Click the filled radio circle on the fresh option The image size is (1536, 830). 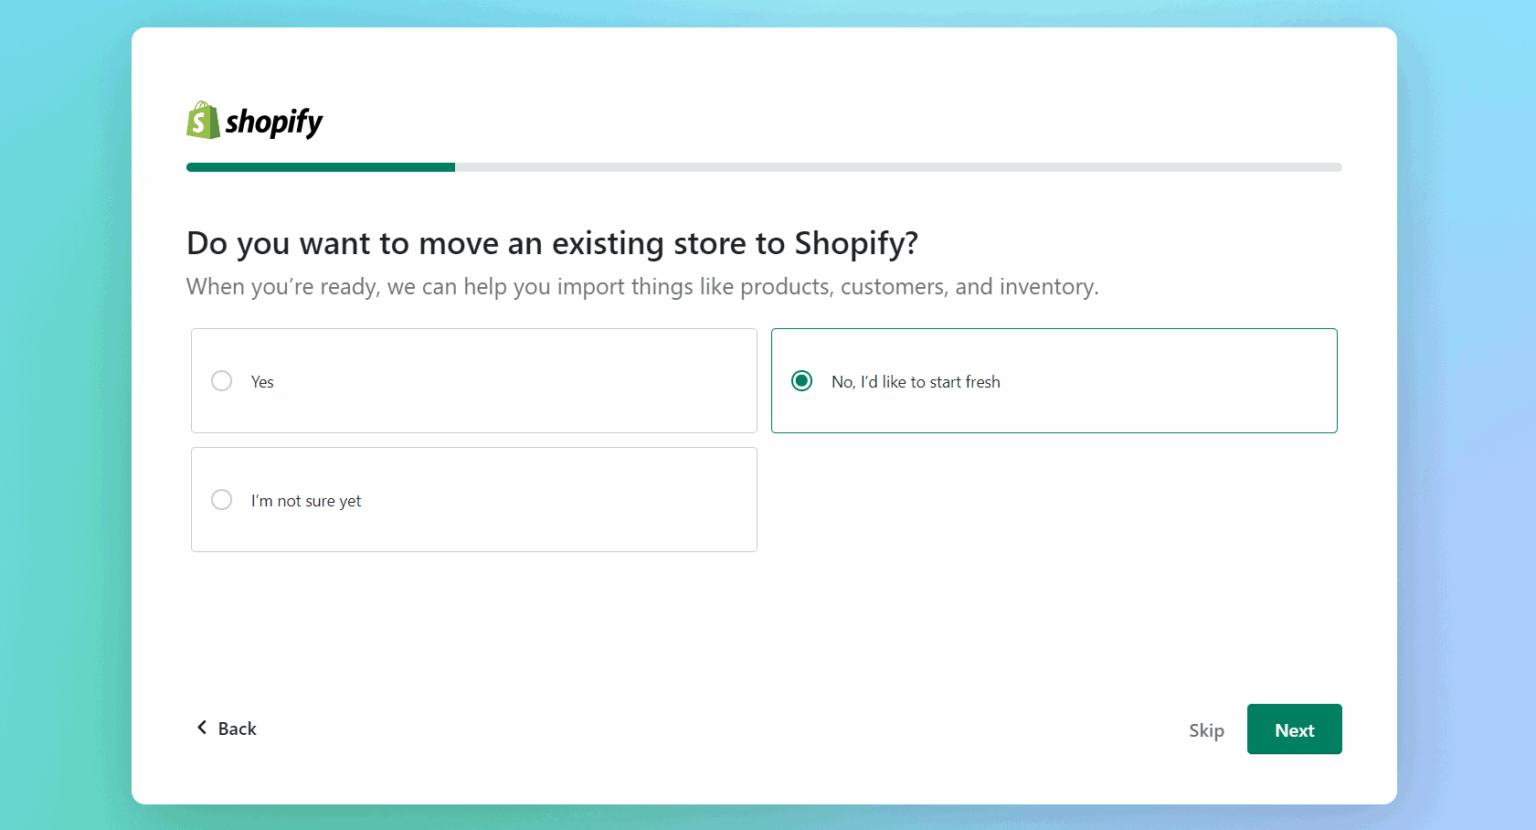801,381
